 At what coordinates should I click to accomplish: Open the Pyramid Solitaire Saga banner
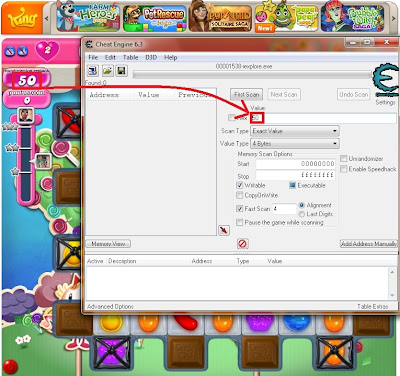tap(221, 17)
